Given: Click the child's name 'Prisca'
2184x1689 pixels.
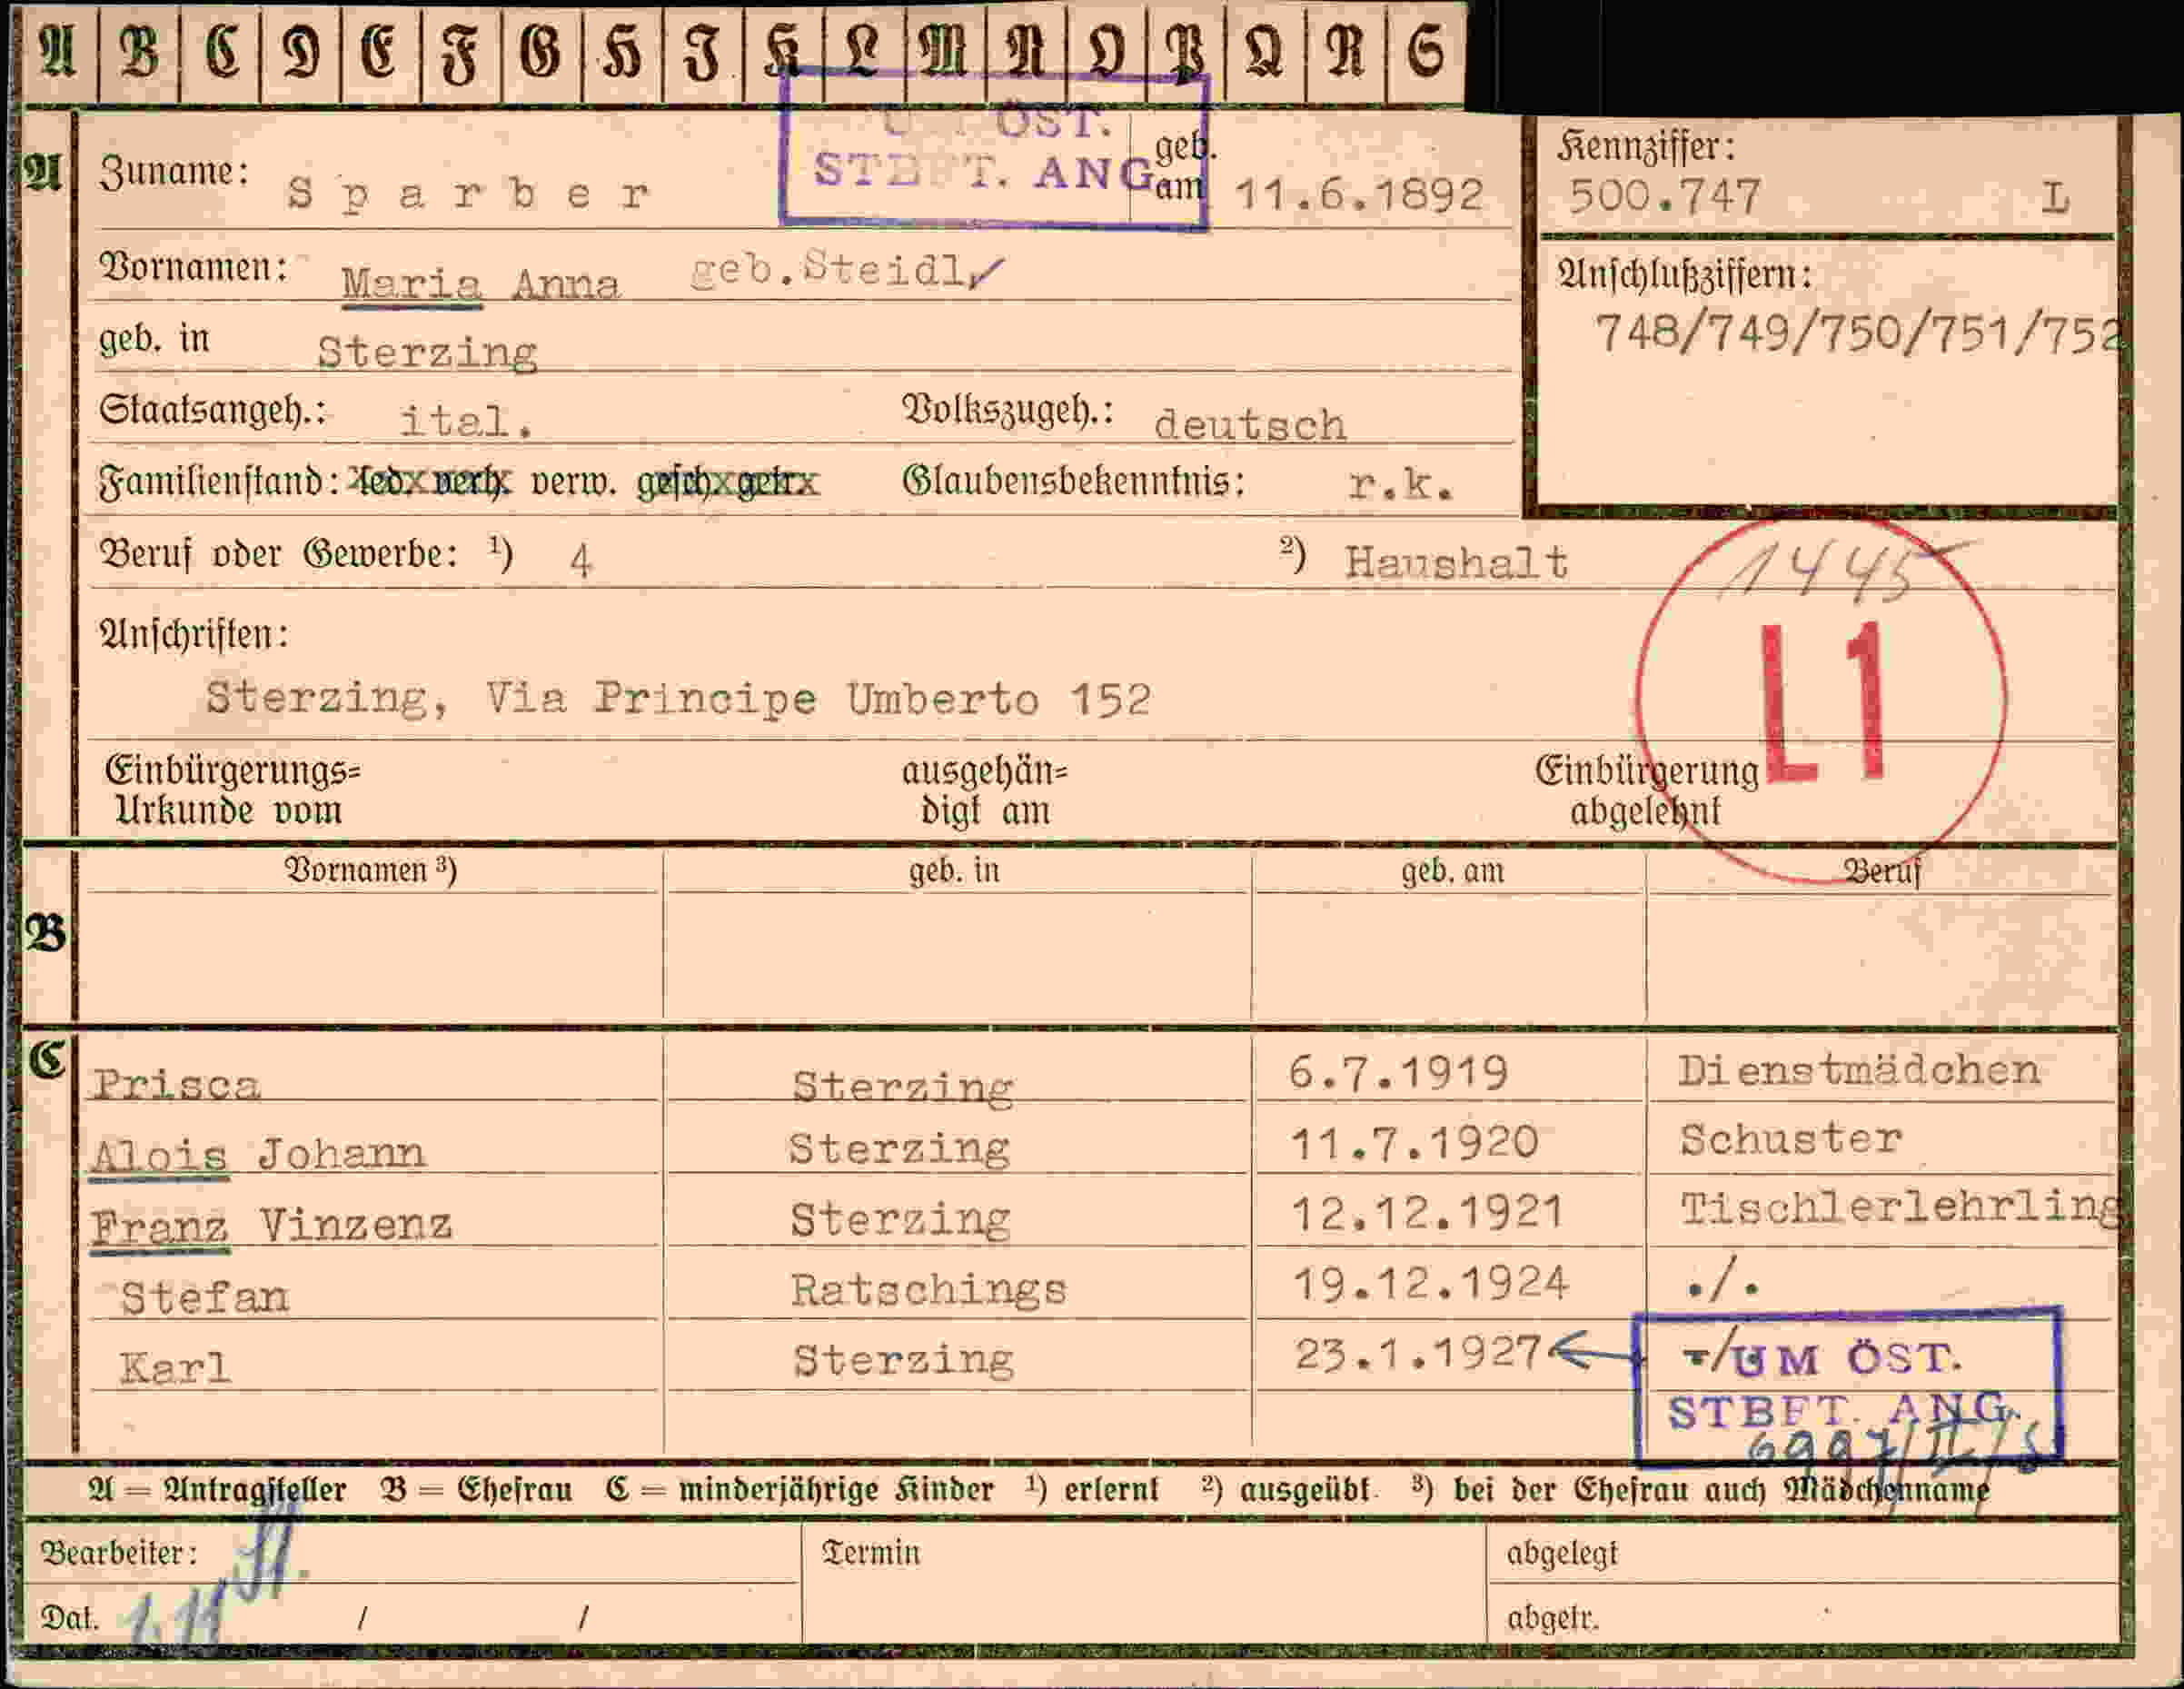Looking at the screenshot, I should point(177,1085).
